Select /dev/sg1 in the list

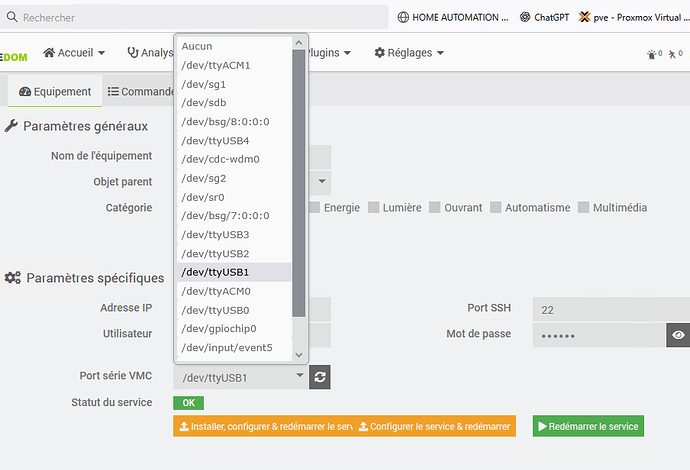pos(234,84)
